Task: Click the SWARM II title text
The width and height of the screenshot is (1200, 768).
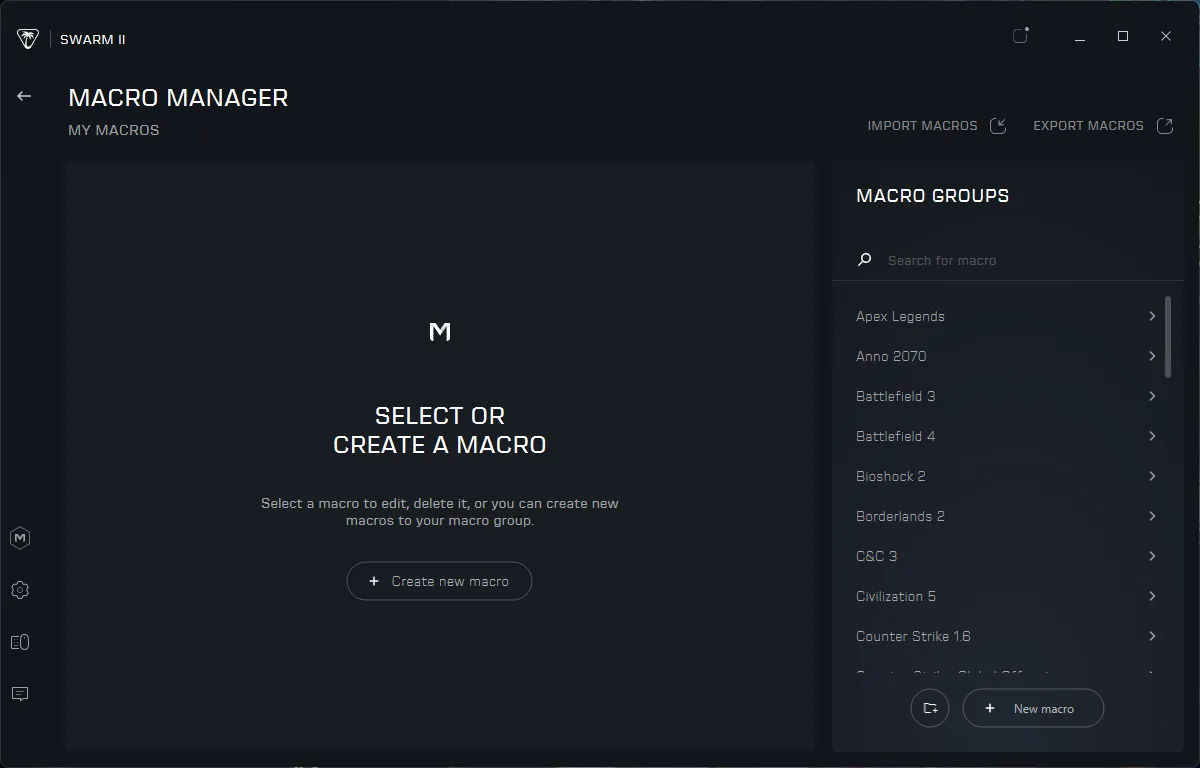Action: [x=93, y=40]
